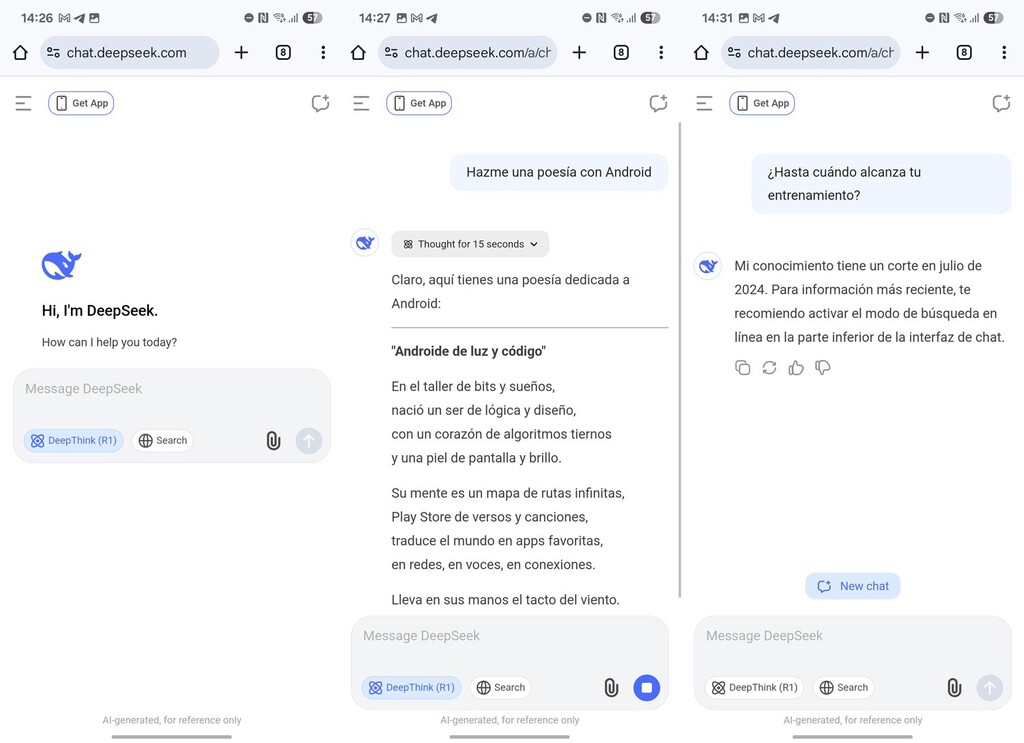The width and height of the screenshot is (1024, 743).
Task: Open the sidebar menu in the left screen
Action: 24,103
